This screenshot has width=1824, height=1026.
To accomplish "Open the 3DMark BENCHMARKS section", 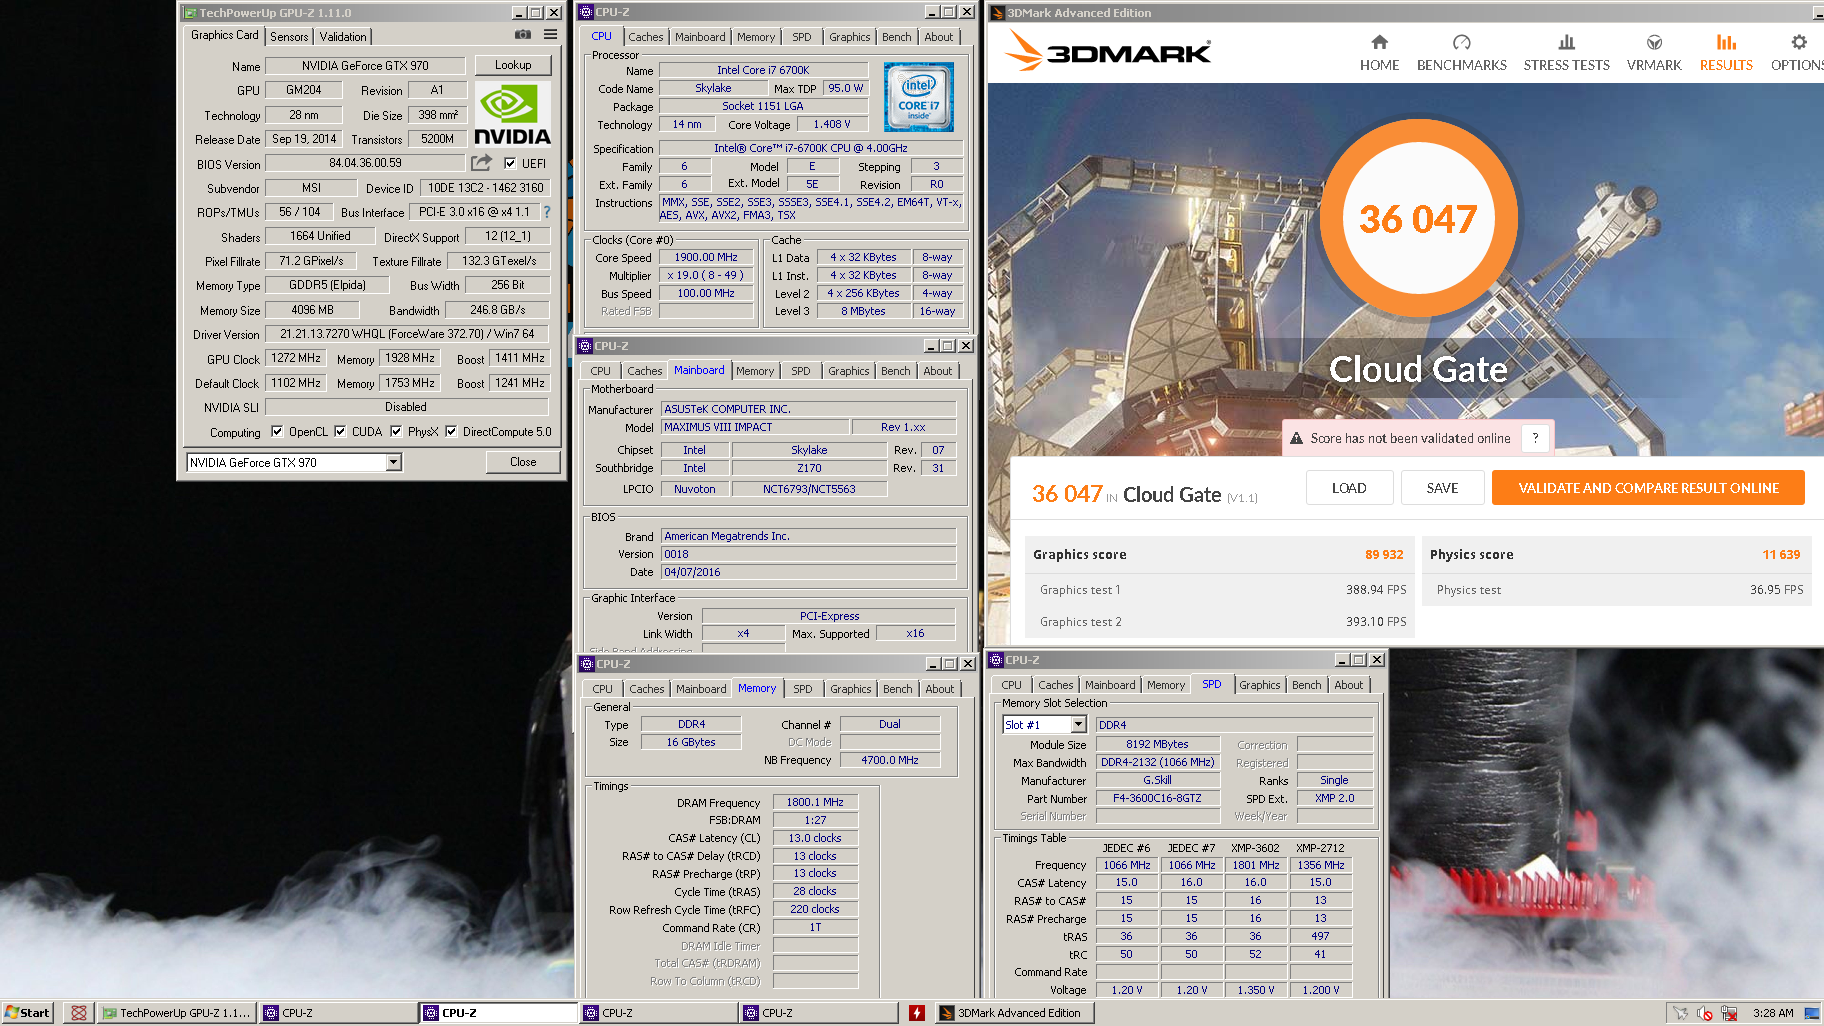I will [x=1461, y=53].
